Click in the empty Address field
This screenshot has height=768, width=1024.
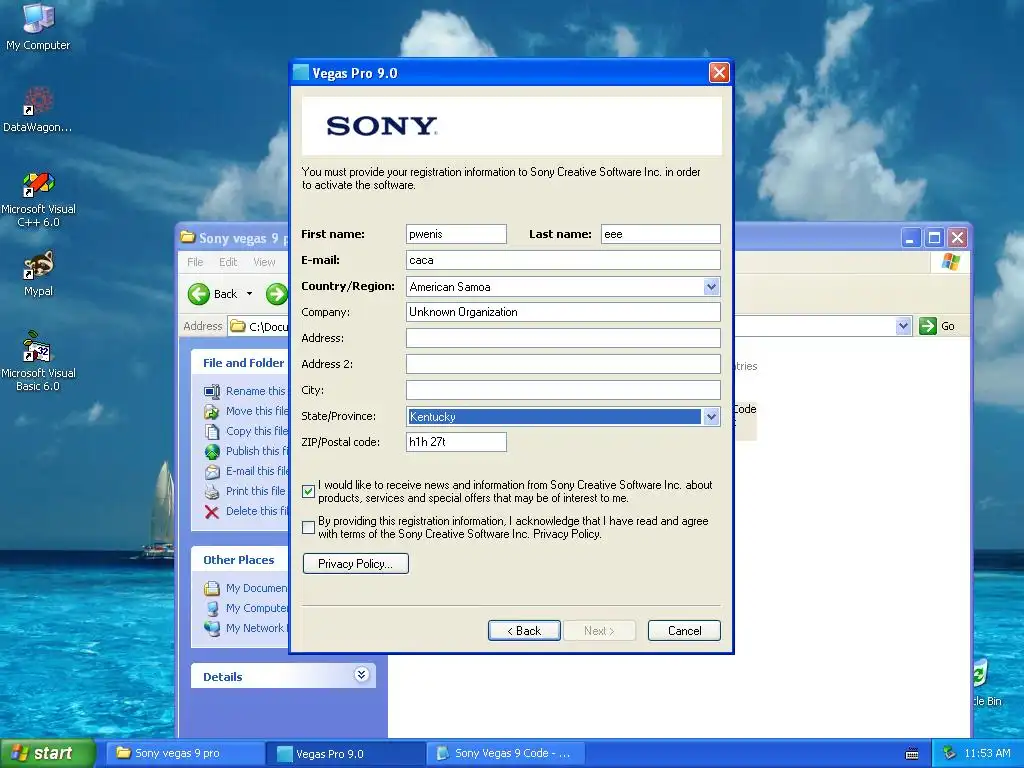point(563,338)
